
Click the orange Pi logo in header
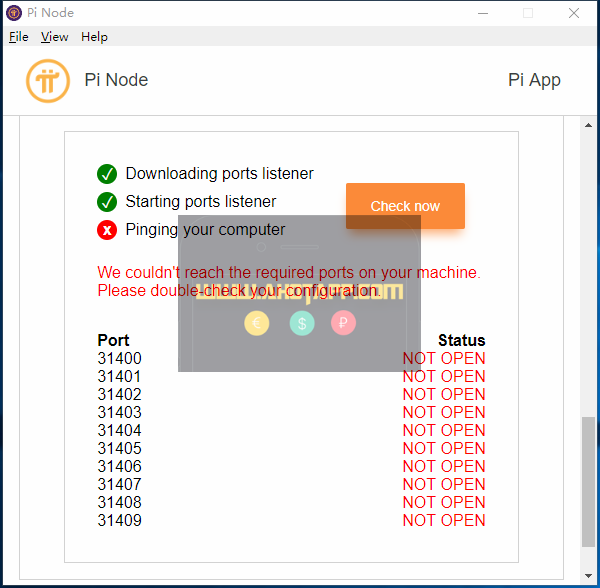pos(48,81)
